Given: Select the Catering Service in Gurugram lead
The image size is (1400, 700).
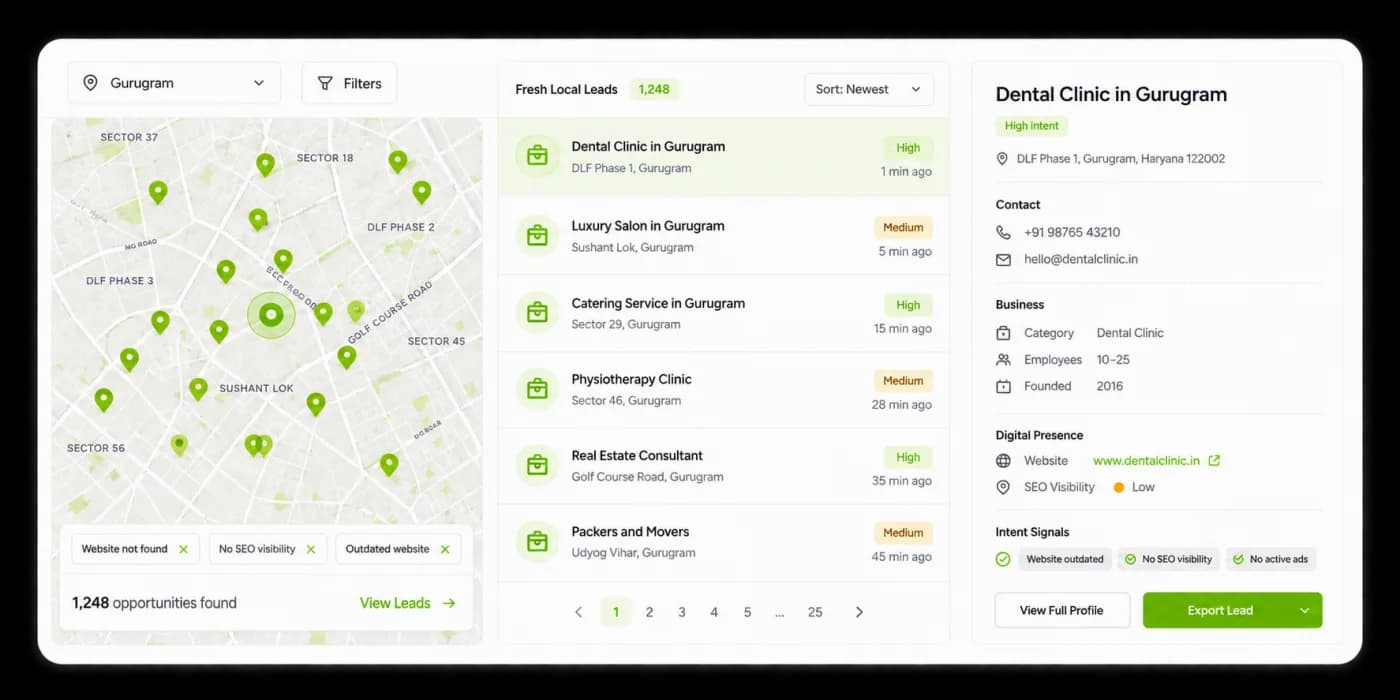Looking at the screenshot, I should (x=723, y=313).
